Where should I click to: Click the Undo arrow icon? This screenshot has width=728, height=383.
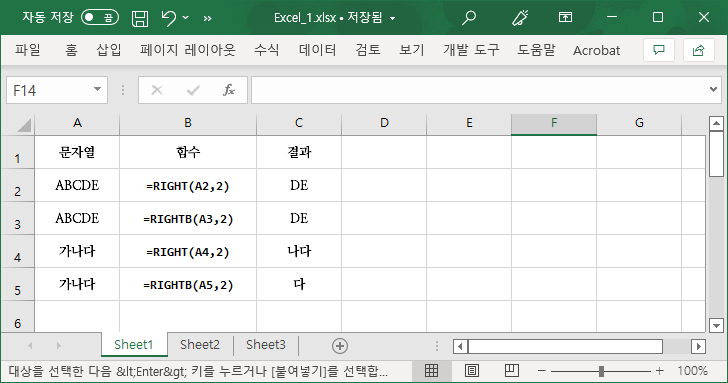click(x=169, y=18)
